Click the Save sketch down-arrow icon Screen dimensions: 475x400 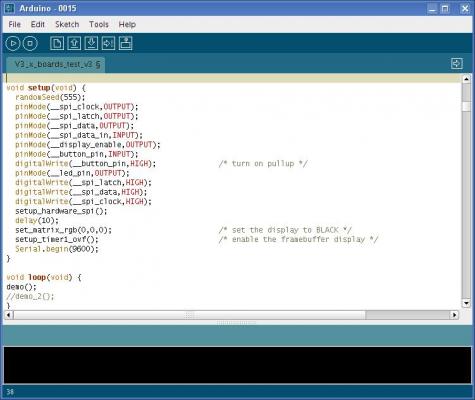tap(91, 43)
